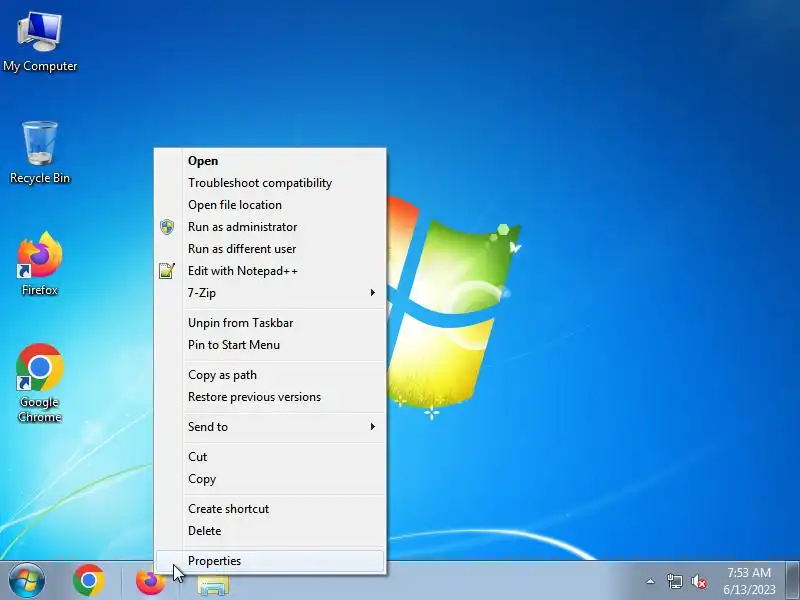This screenshot has height=600, width=800.
Task: Click the date 6/13/2023
Action: point(749,590)
